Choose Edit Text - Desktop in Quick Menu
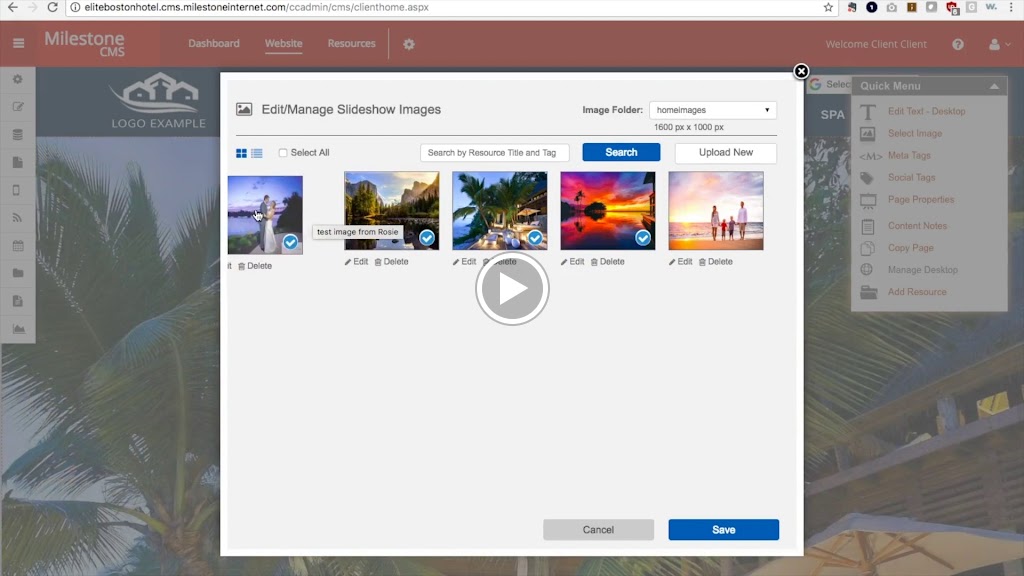 click(x=926, y=111)
